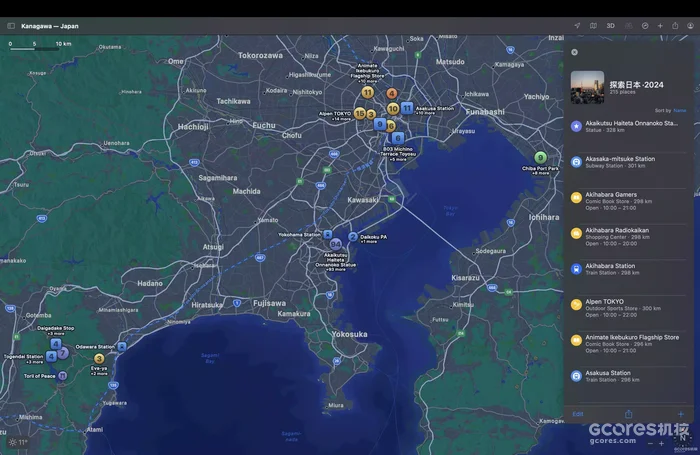
Task: Click the Torii of Peace pin
Action: pos(62,376)
